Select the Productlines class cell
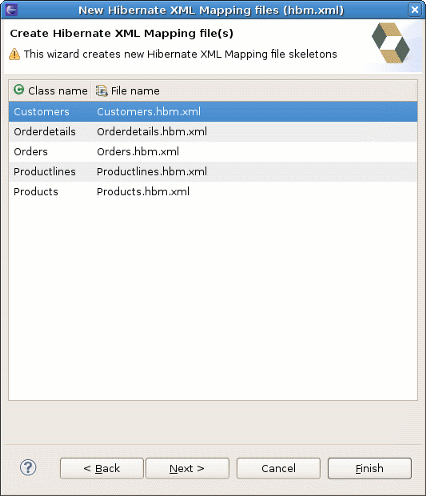Viewport: 426px width, 496px height. pos(45,172)
